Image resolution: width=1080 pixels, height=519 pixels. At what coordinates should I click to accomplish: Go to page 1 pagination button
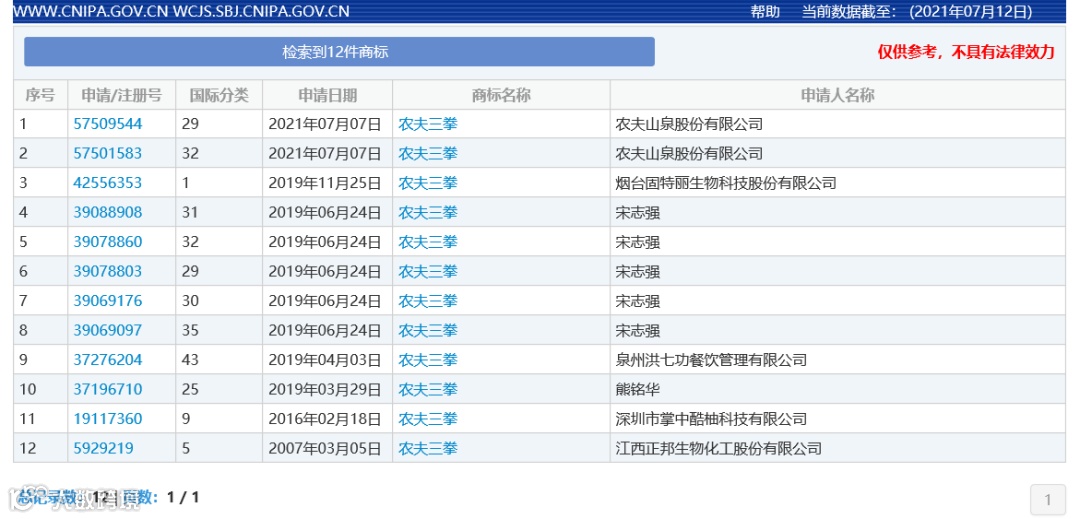pos(1048,500)
